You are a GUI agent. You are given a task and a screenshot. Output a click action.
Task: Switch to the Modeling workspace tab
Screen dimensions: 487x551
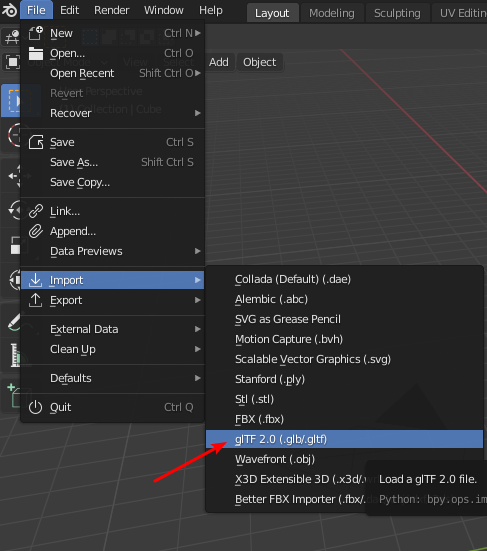[x=332, y=13]
